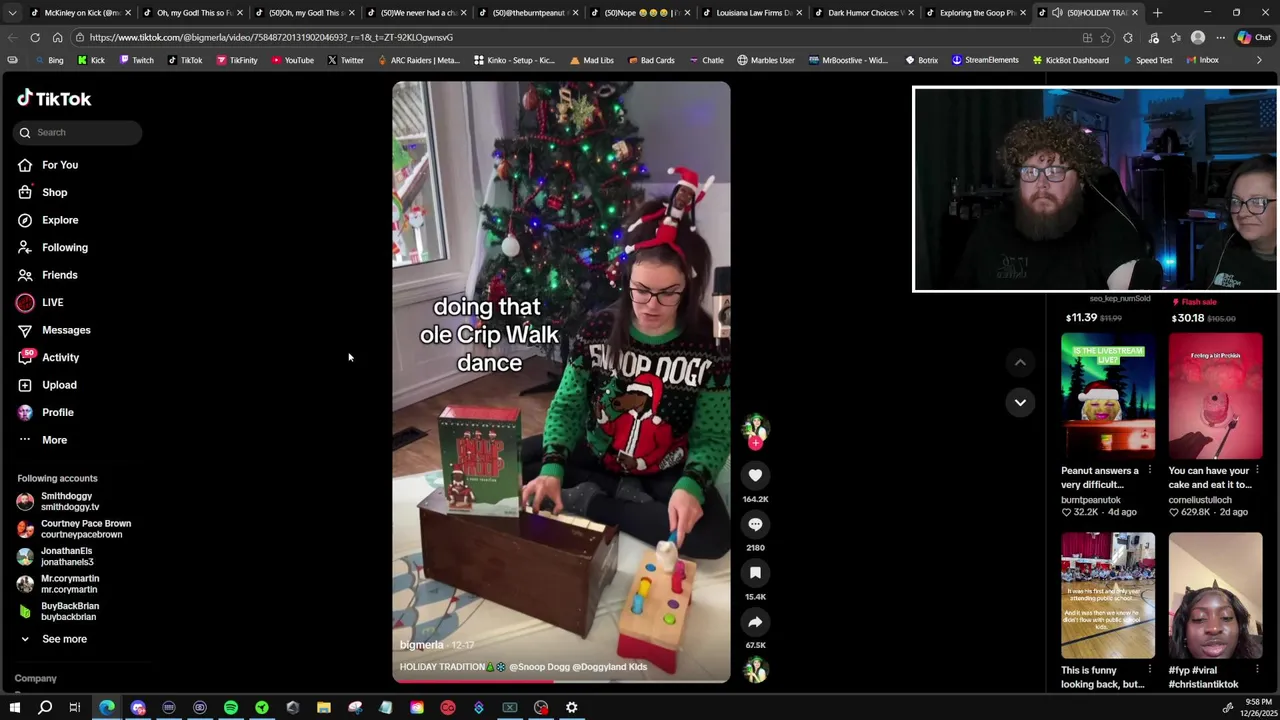This screenshot has height=720, width=1280.
Task: Open browser profile avatar
Action: [1198, 37]
